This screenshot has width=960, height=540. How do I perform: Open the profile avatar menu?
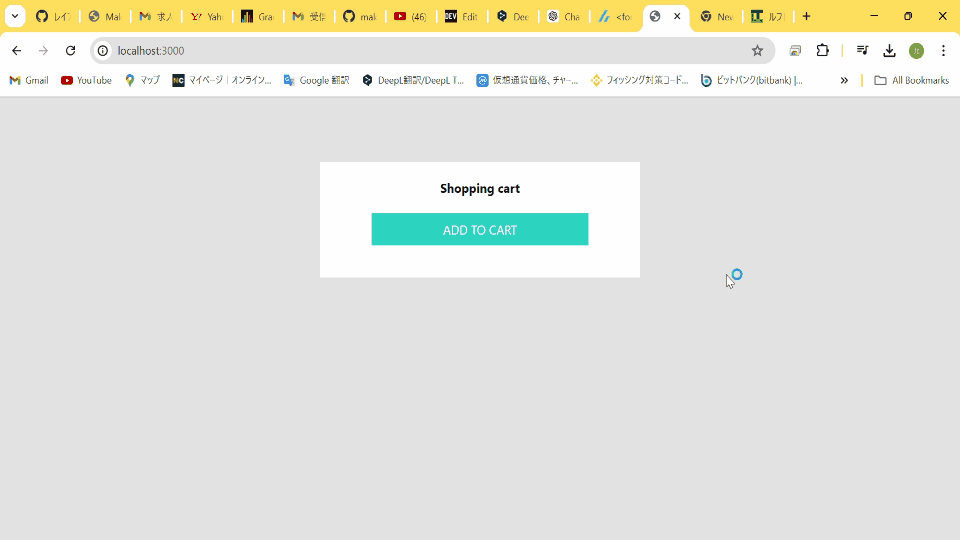point(917,51)
